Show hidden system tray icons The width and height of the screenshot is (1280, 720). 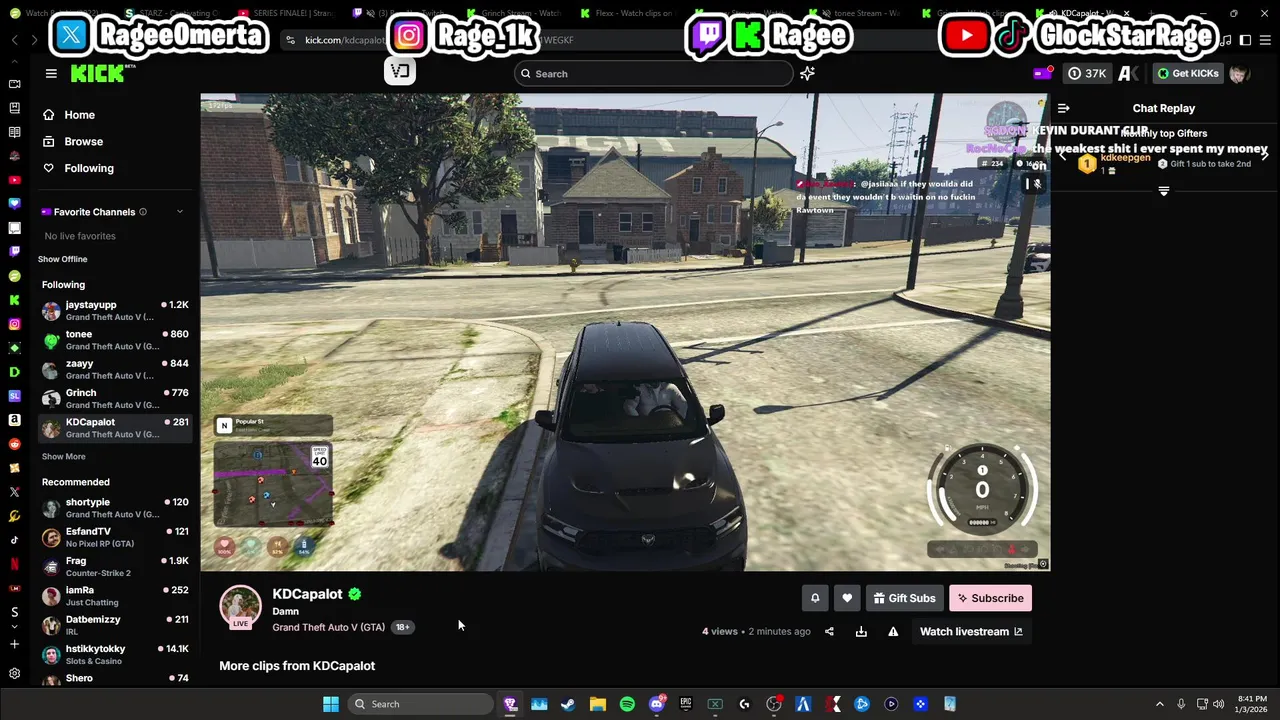[1160, 704]
